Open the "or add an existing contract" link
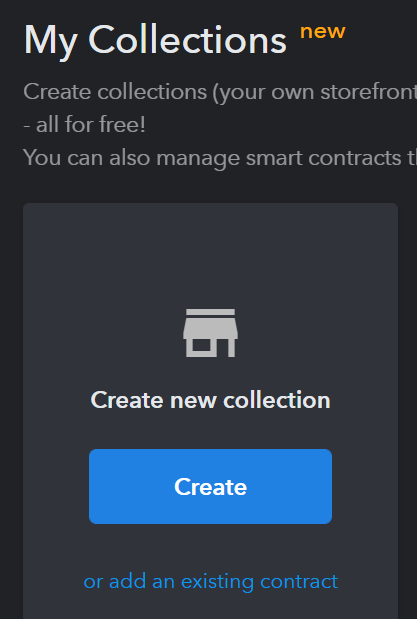Viewport: 417px width, 619px height. [x=210, y=581]
